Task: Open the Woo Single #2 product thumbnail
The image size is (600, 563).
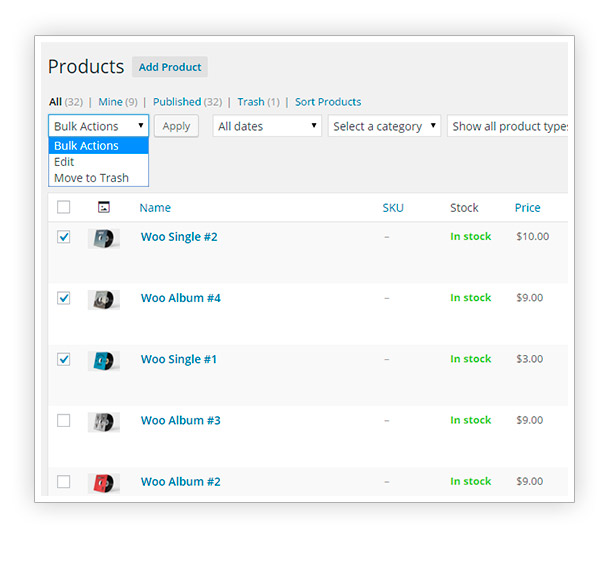Action: 104,238
